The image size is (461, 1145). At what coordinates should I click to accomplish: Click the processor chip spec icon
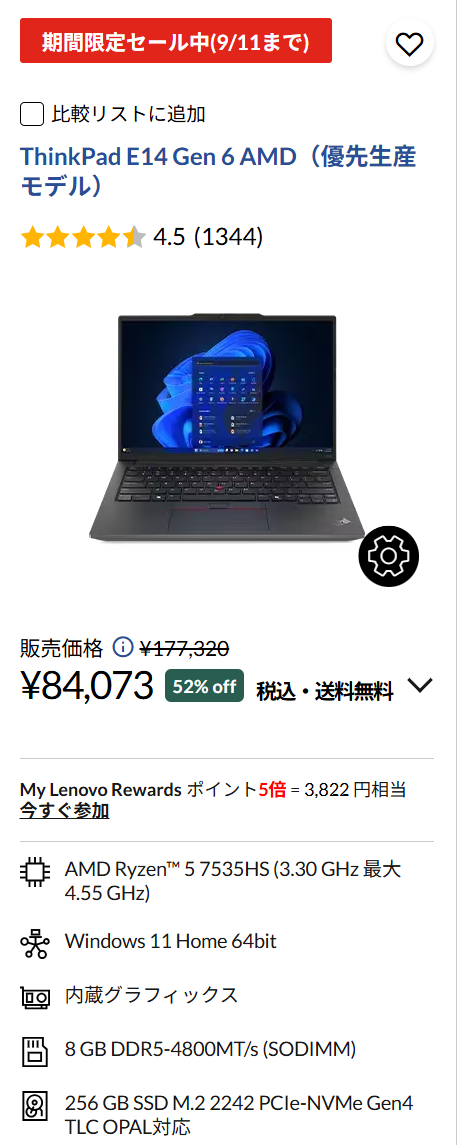click(35, 873)
